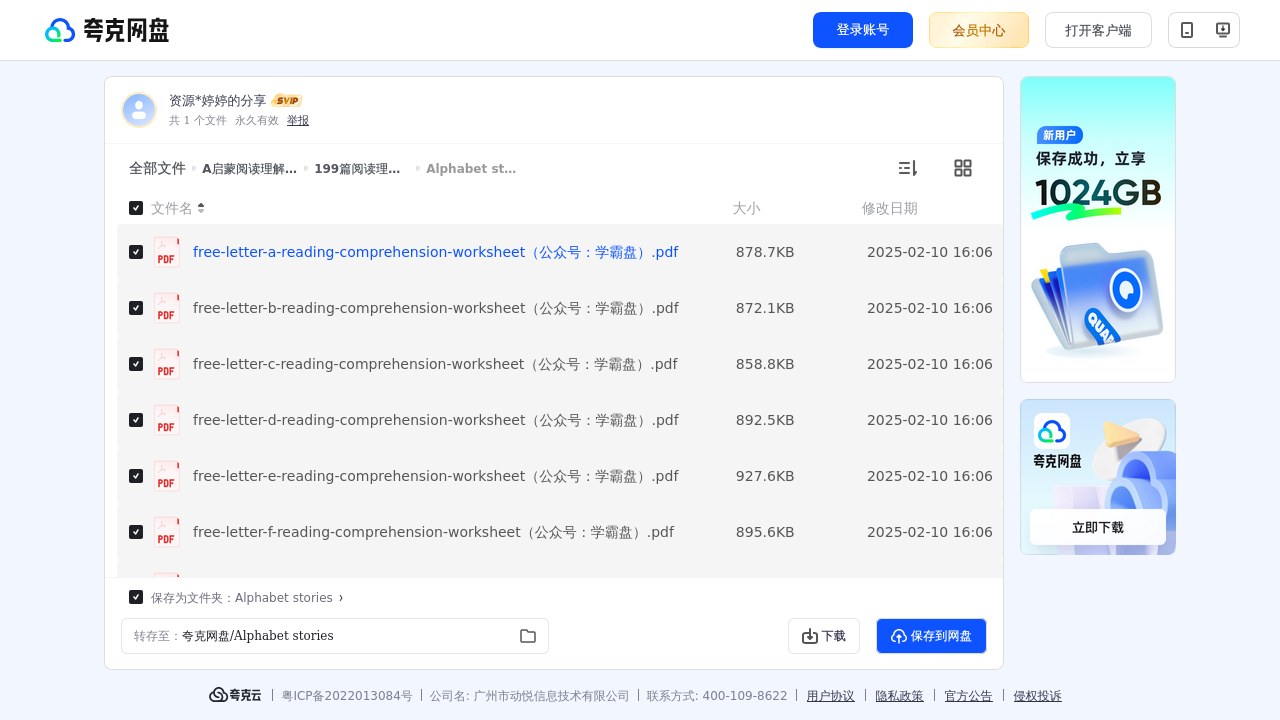The width and height of the screenshot is (1280, 720).
Task: Open free-letter-b-reading-comprehension-worksheet file
Action: coord(435,308)
